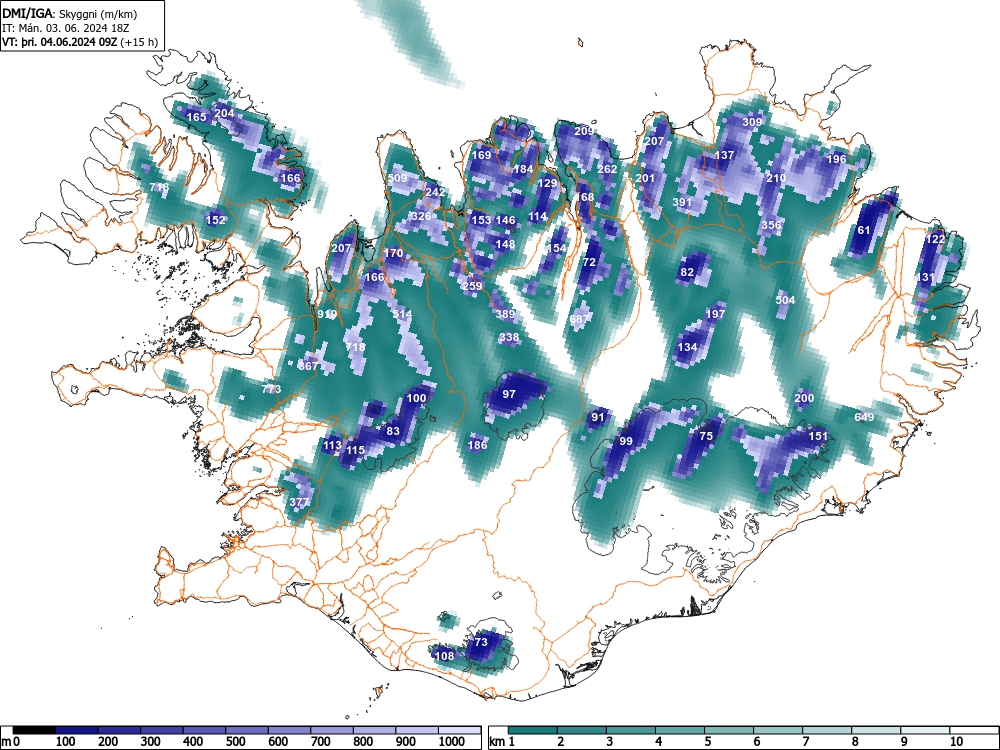
Task: Click visibility value 184 on the map
Action: tap(523, 169)
